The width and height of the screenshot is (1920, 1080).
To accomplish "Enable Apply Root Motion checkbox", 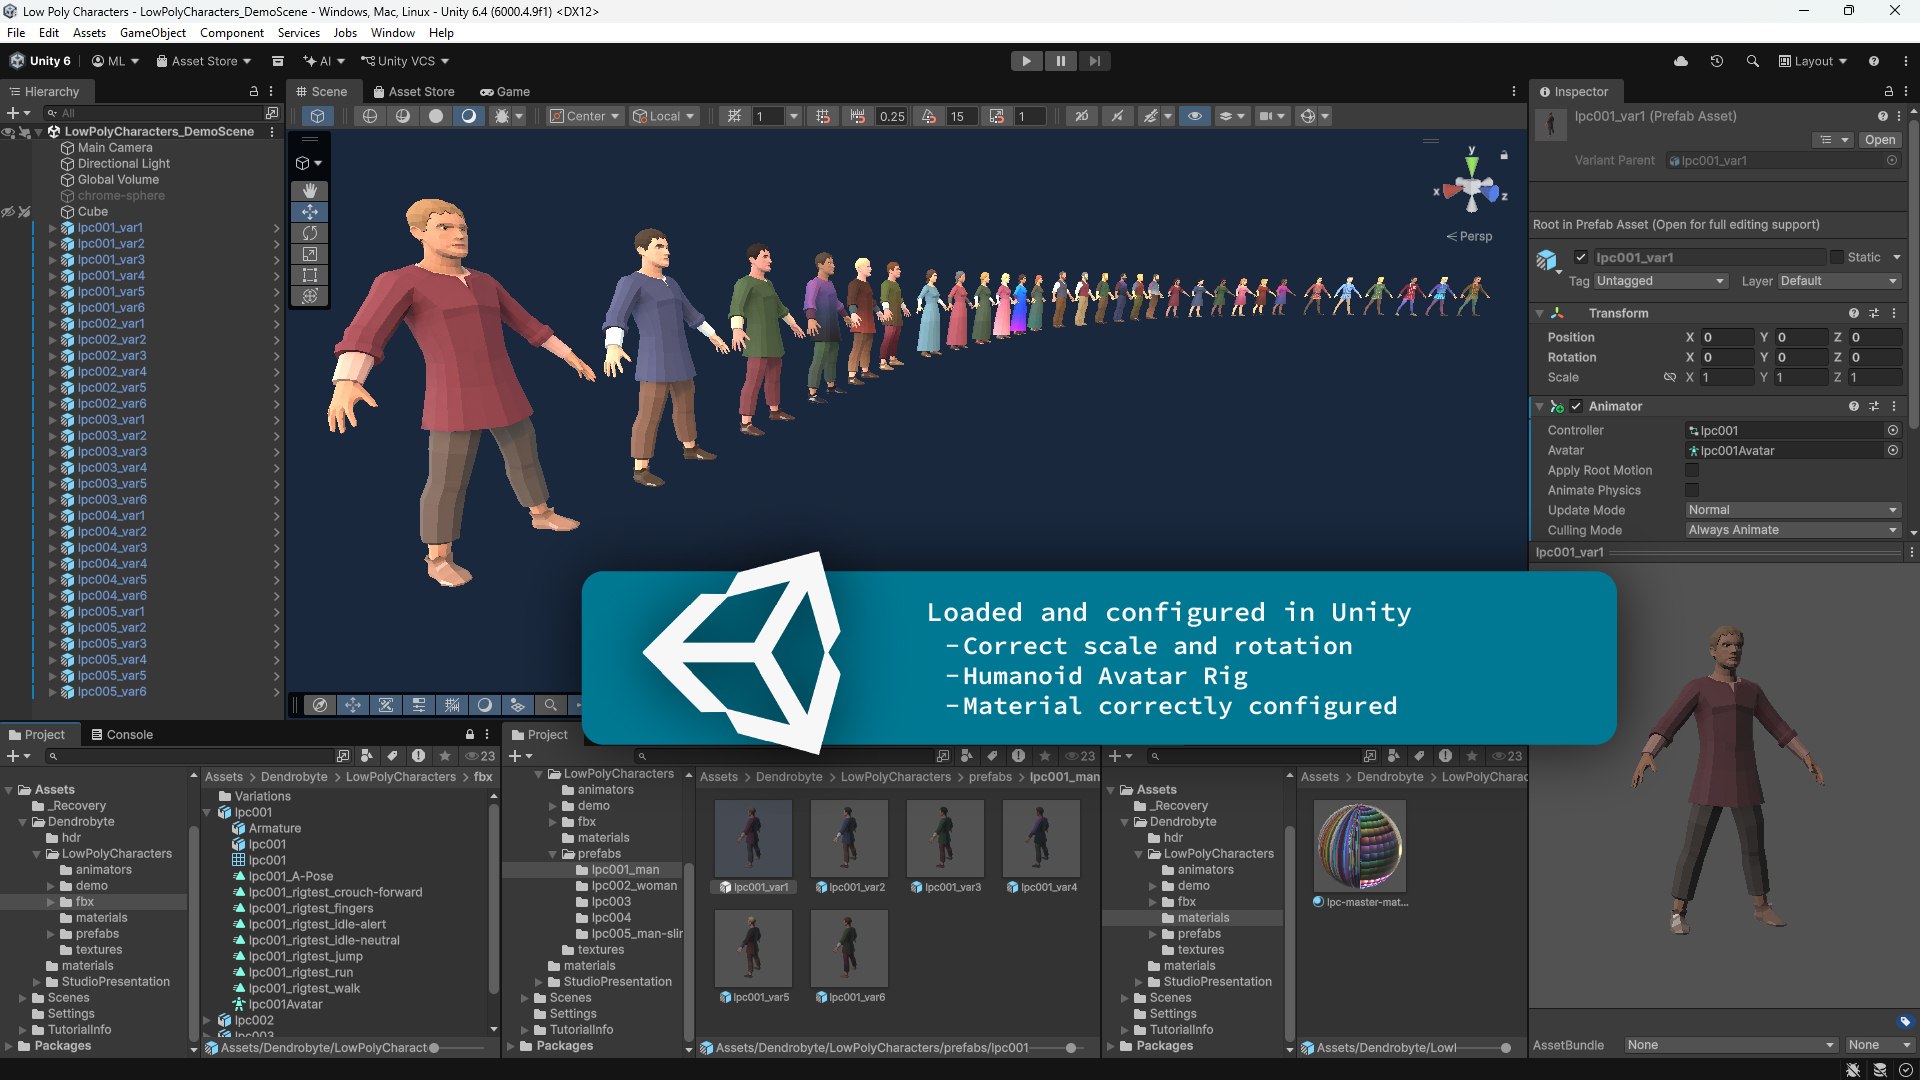I will [x=1692, y=470].
